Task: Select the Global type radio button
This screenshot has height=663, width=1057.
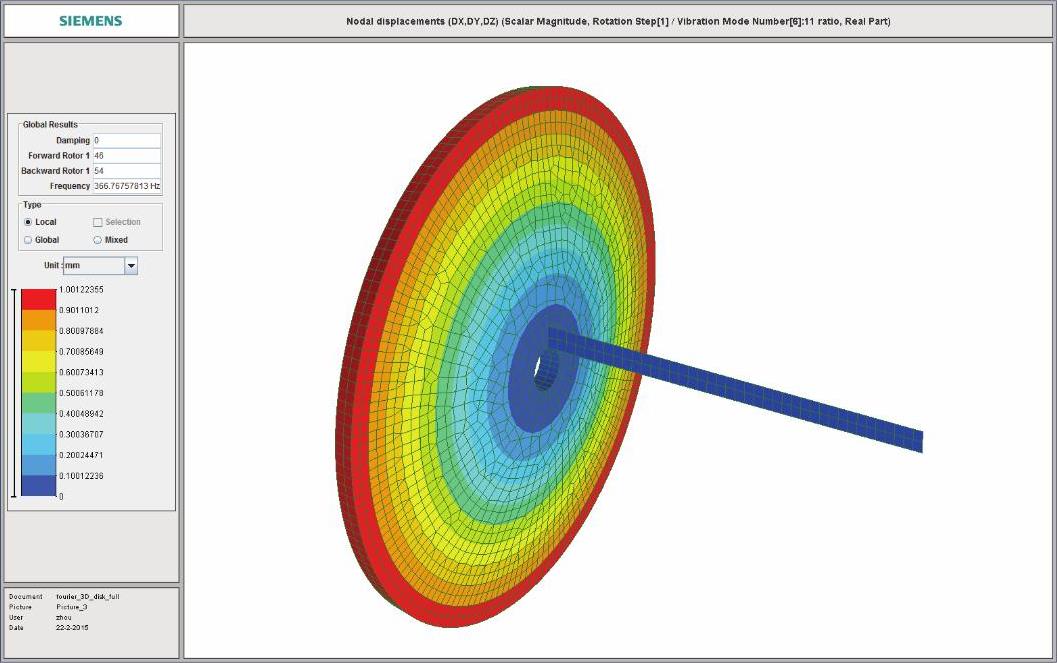Action: click(28, 240)
